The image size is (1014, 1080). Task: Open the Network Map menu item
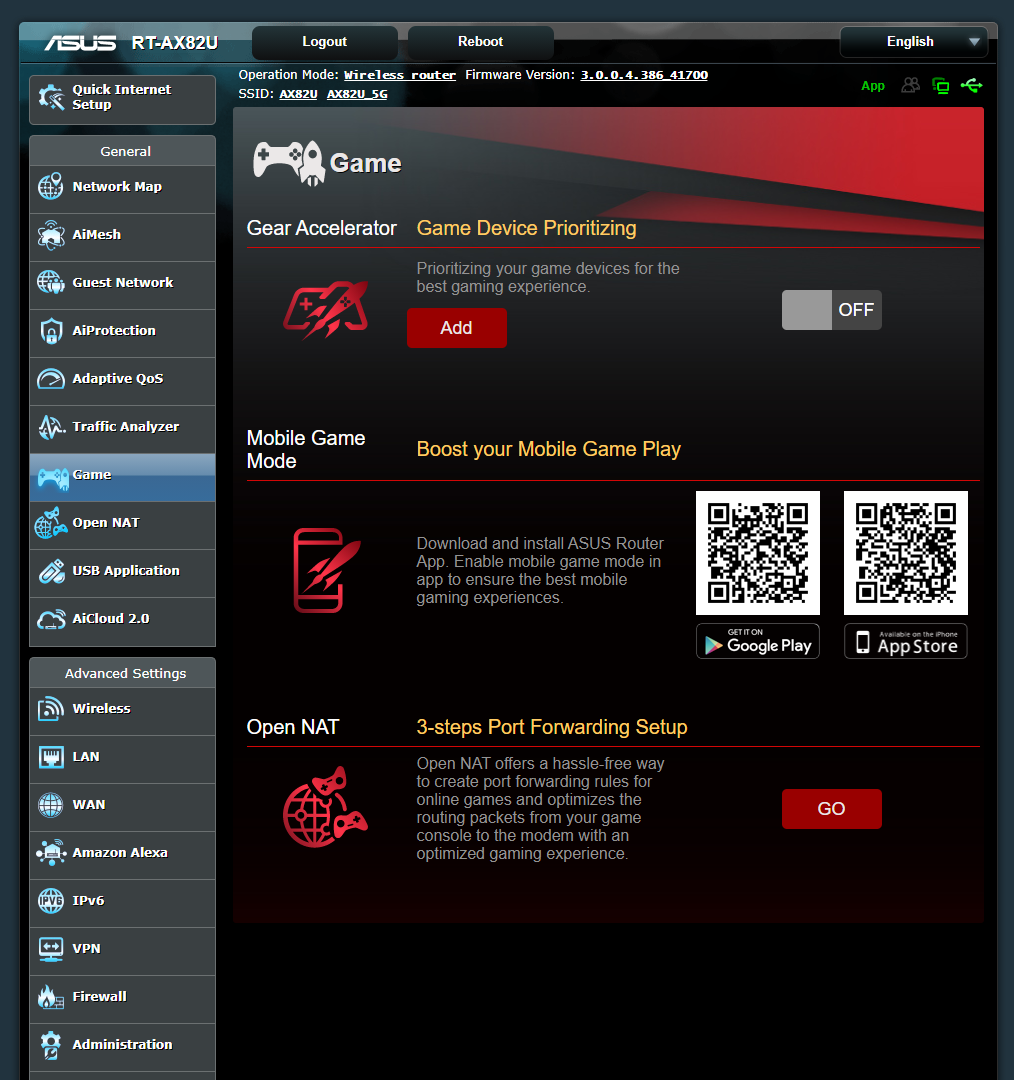tap(123, 187)
